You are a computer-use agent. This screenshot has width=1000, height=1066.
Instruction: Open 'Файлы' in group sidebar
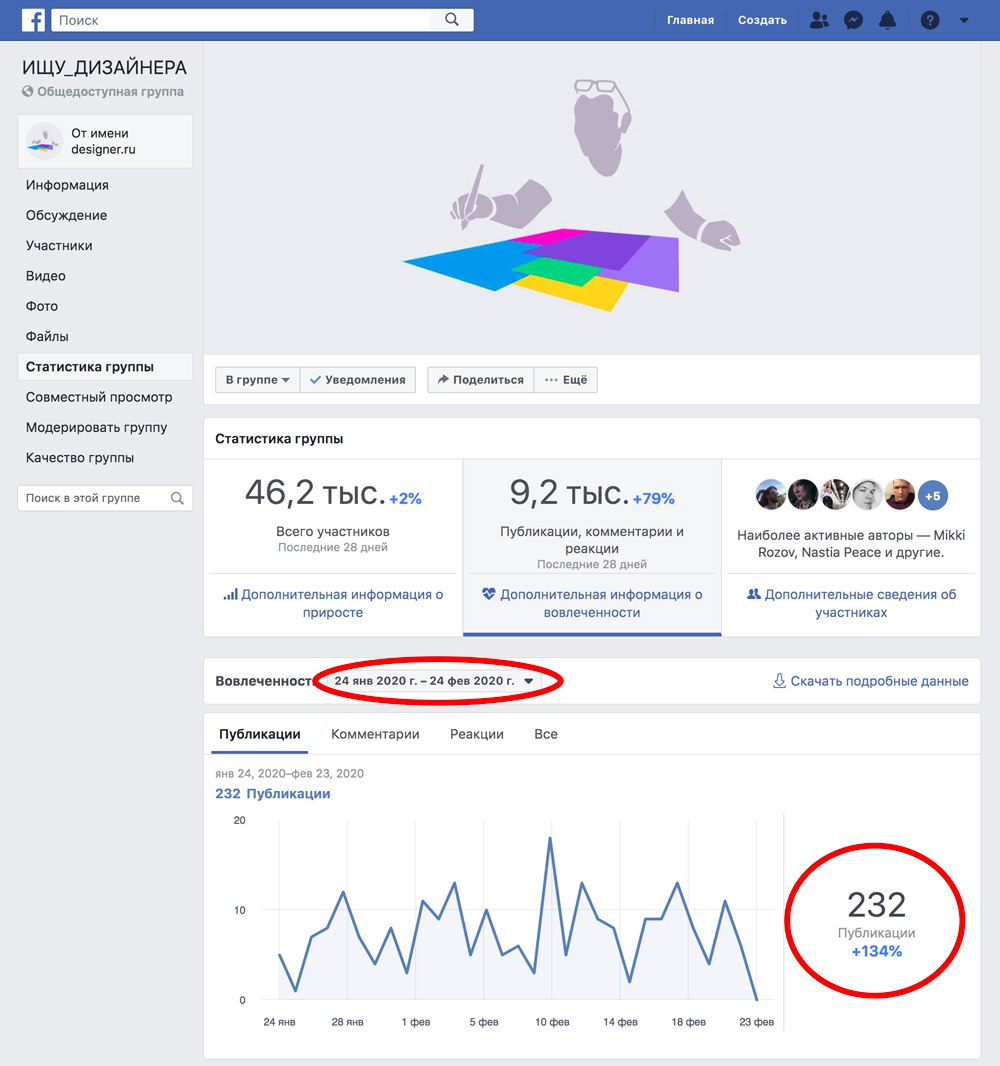point(47,337)
